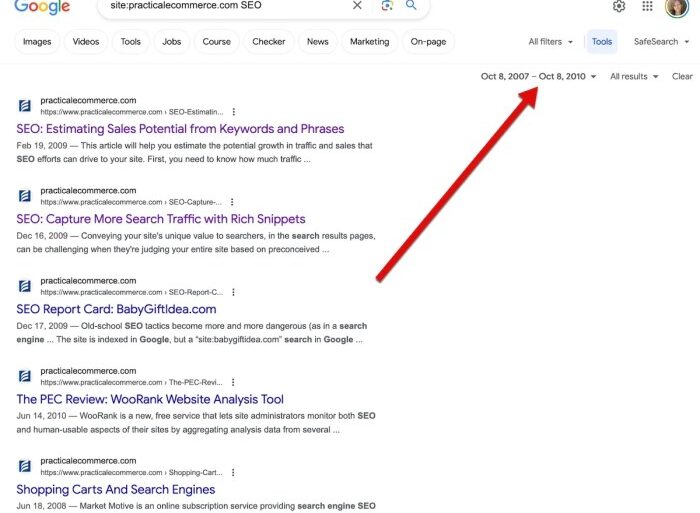Image resolution: width=700 pixels, height=513 pixels.
Task: Expand the All filters dropdown
Action: pyautogui.click(x=550, y=42)
